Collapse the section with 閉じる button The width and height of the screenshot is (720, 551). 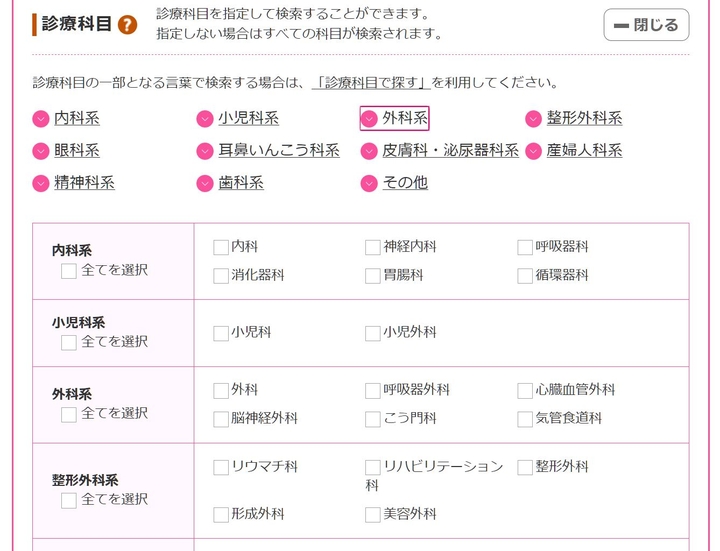click(646, 25)
